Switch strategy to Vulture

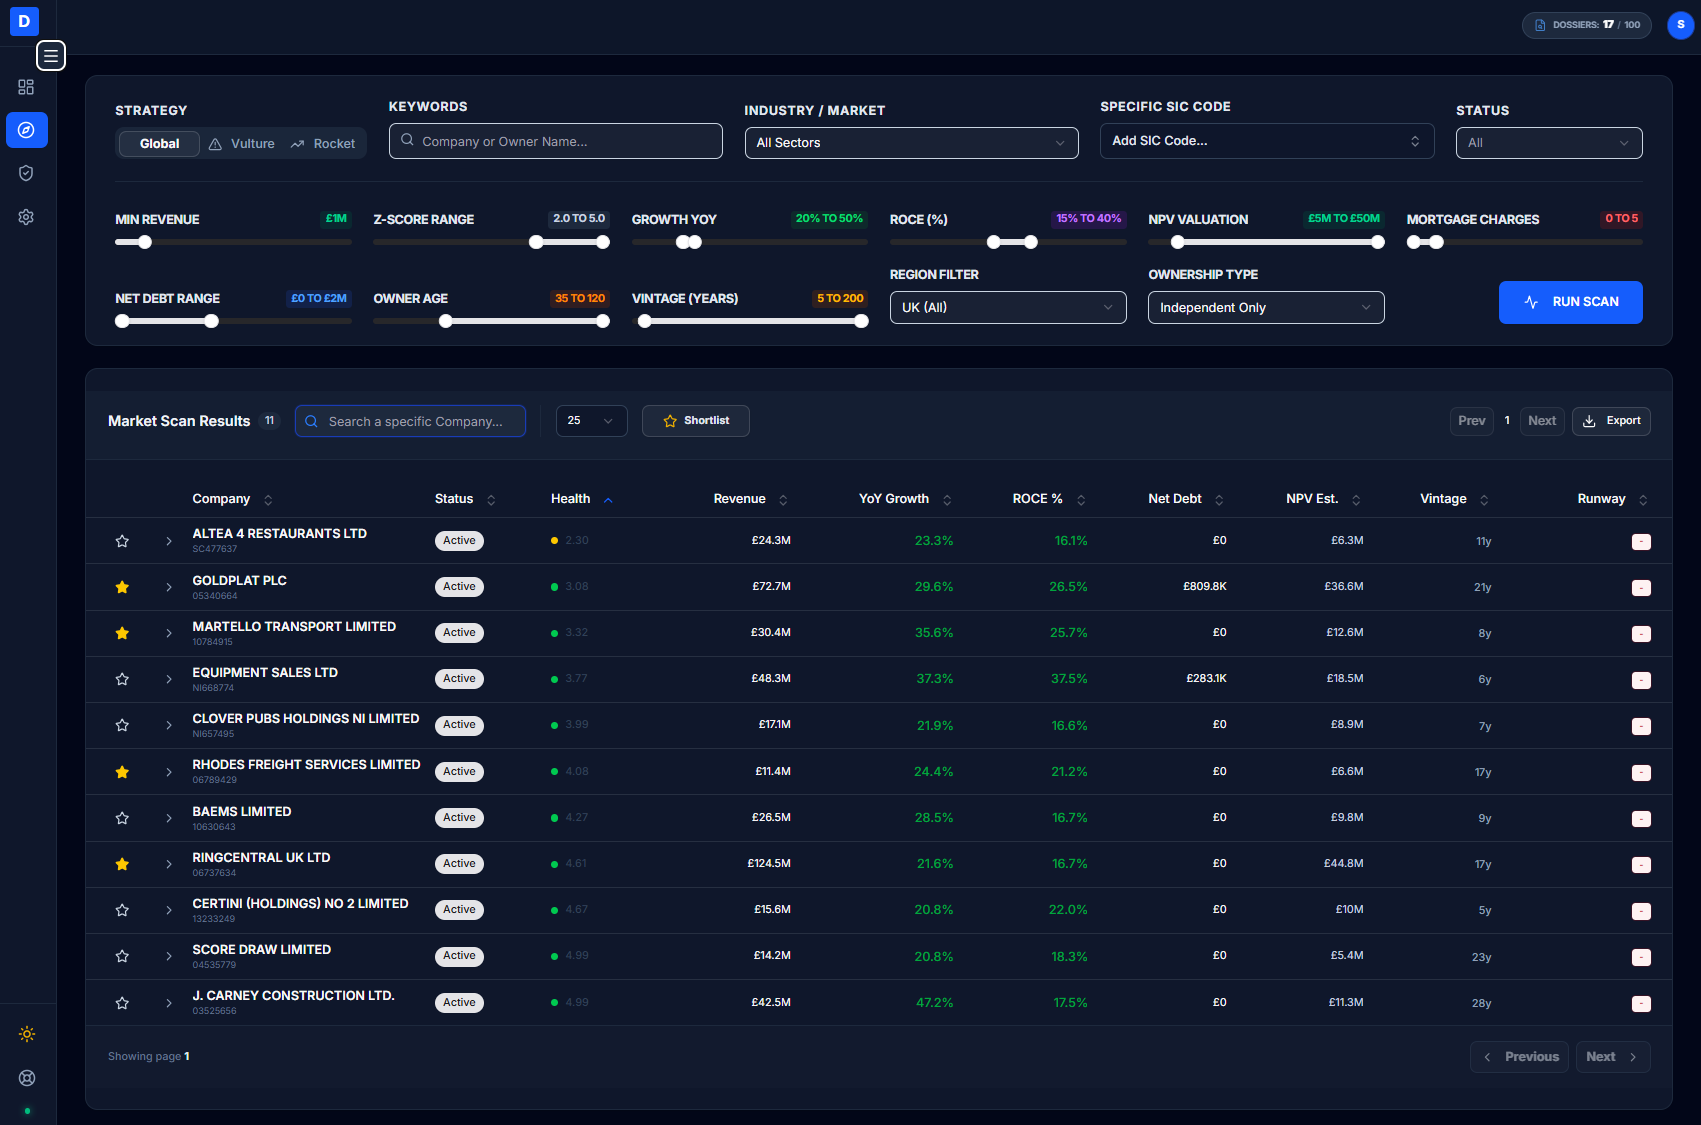click(x=242, y=143)
